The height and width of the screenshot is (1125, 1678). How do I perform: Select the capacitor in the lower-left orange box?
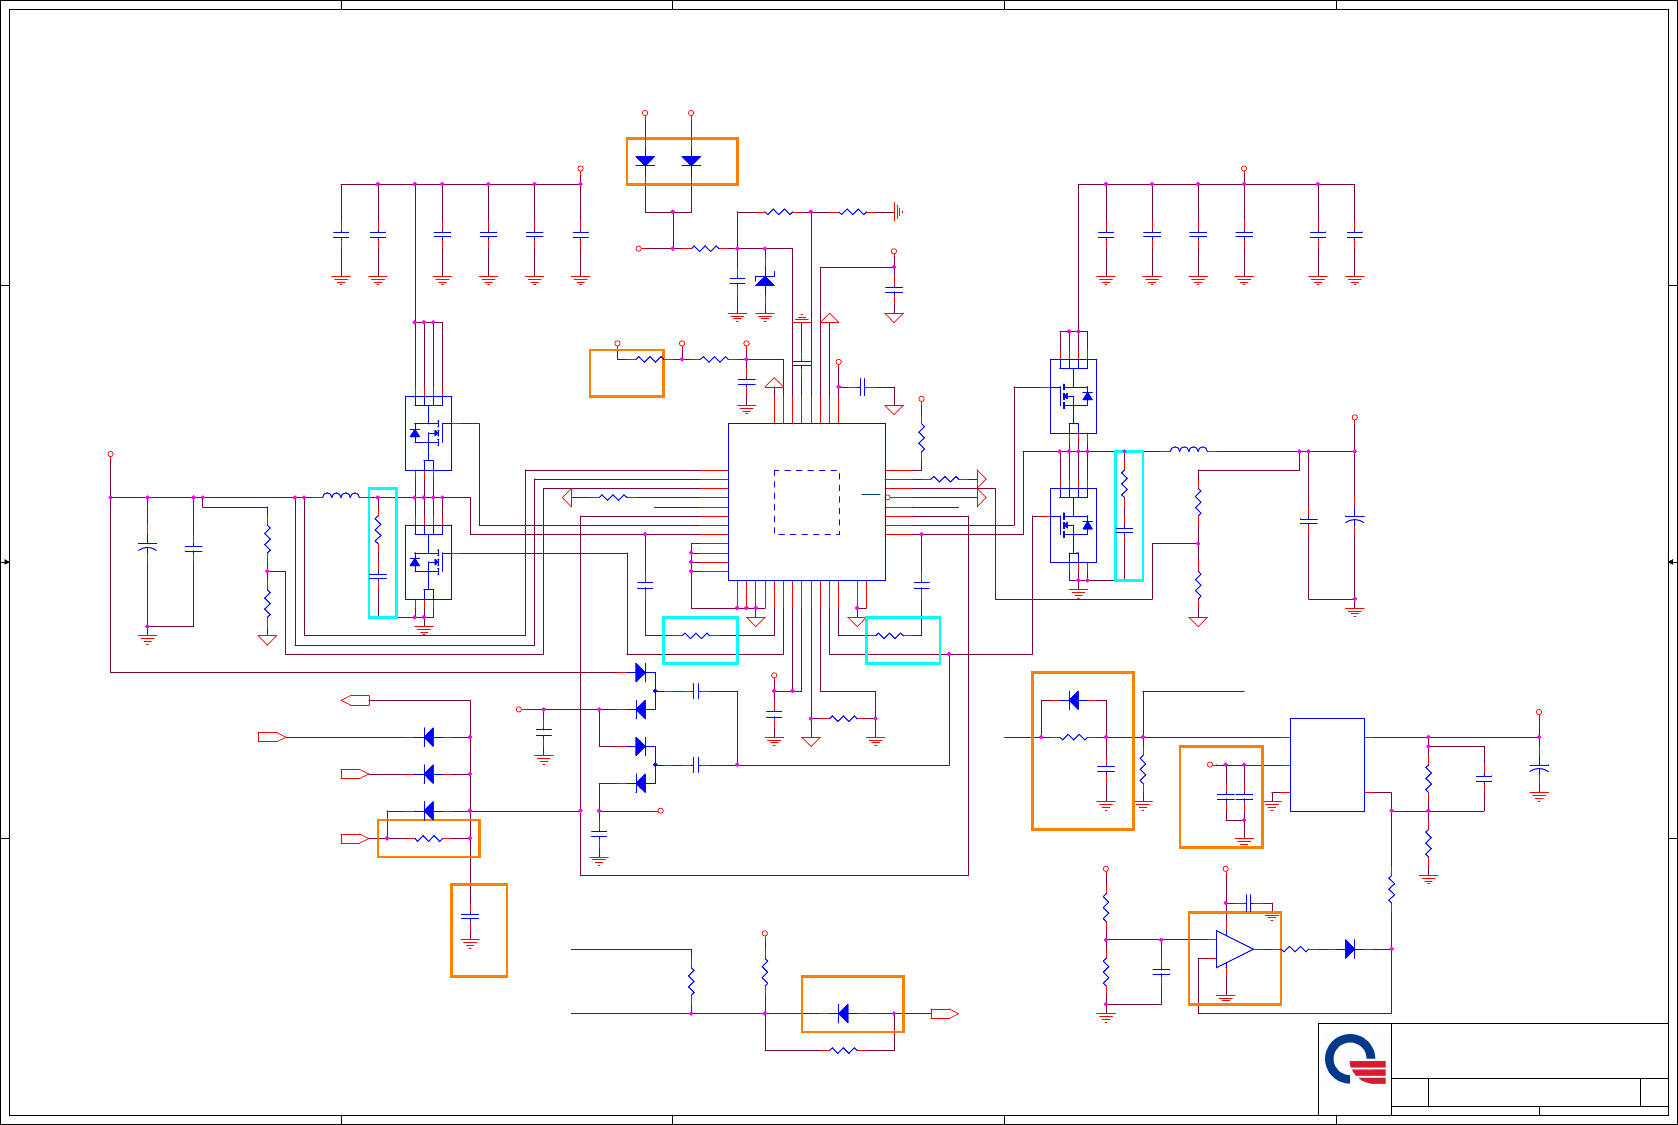click(x=470, y=916)
